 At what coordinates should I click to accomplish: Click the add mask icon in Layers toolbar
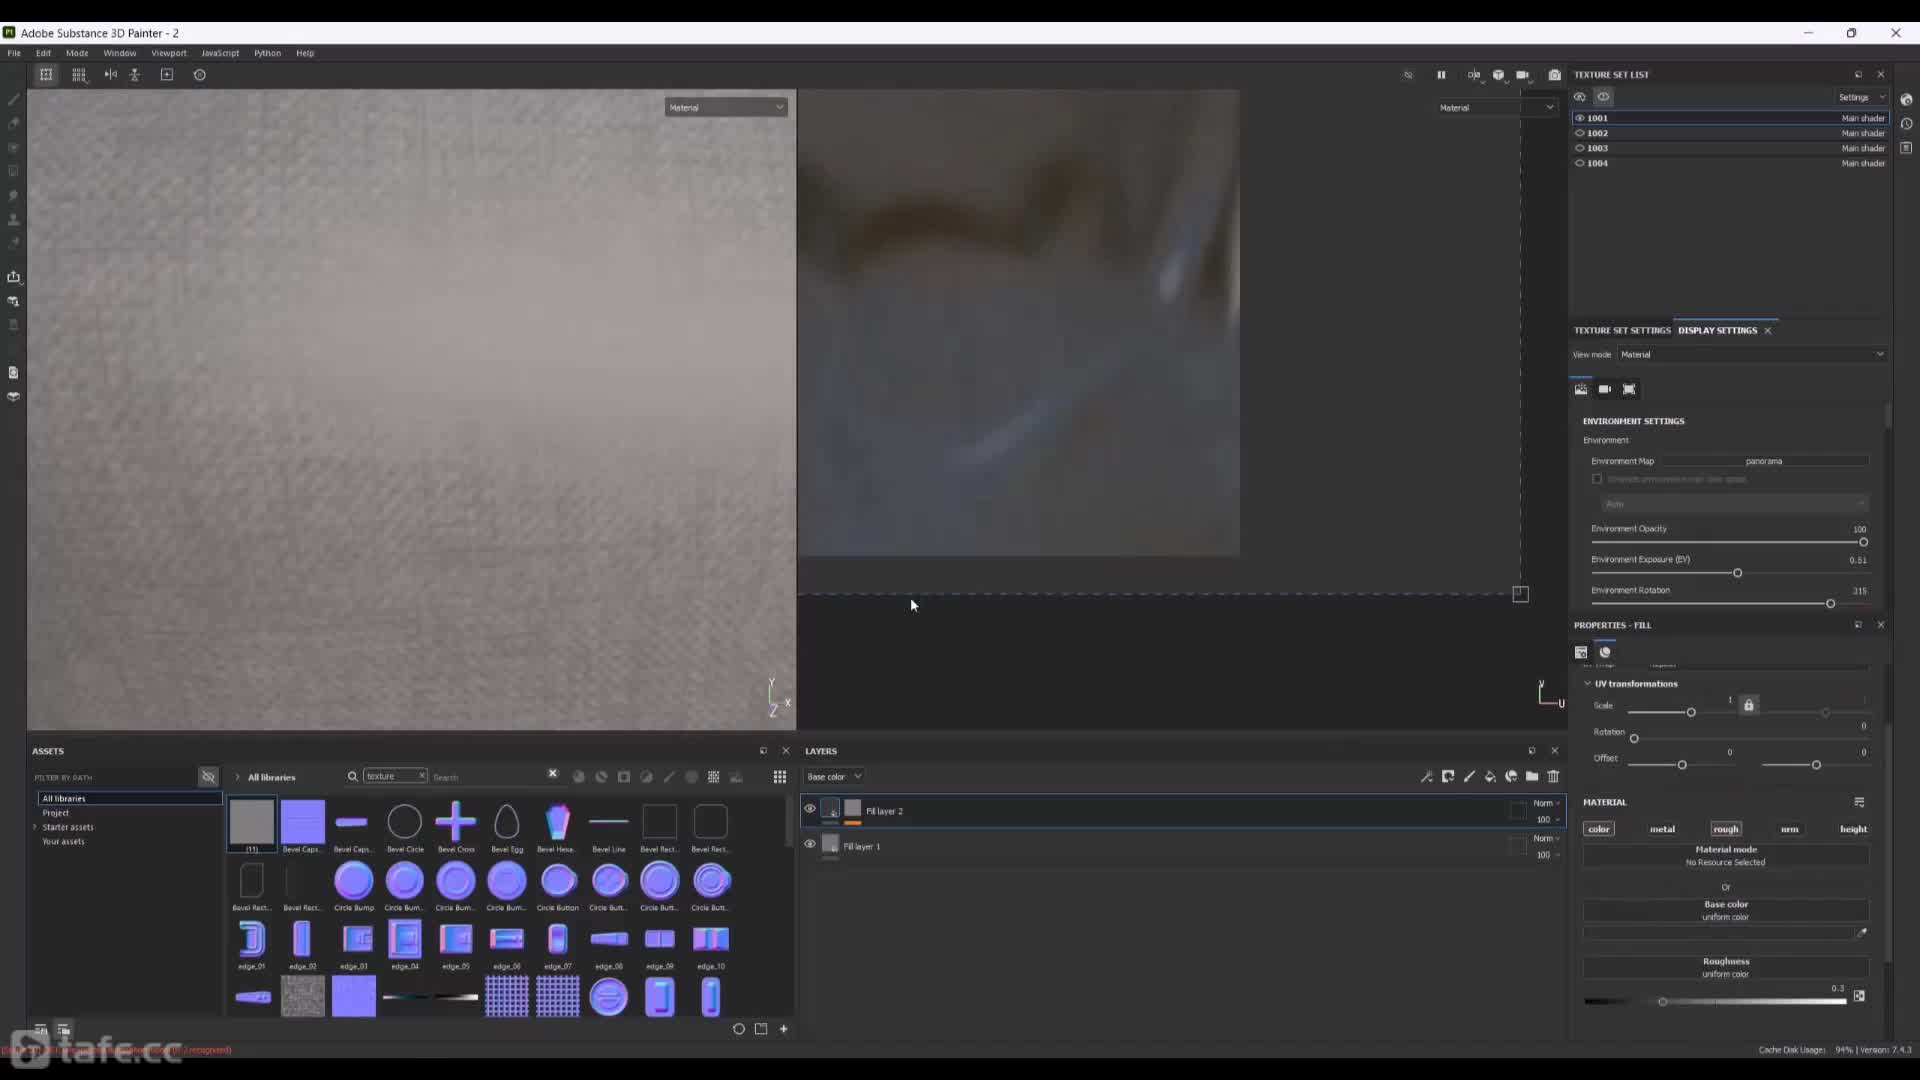pos(1448,776)
